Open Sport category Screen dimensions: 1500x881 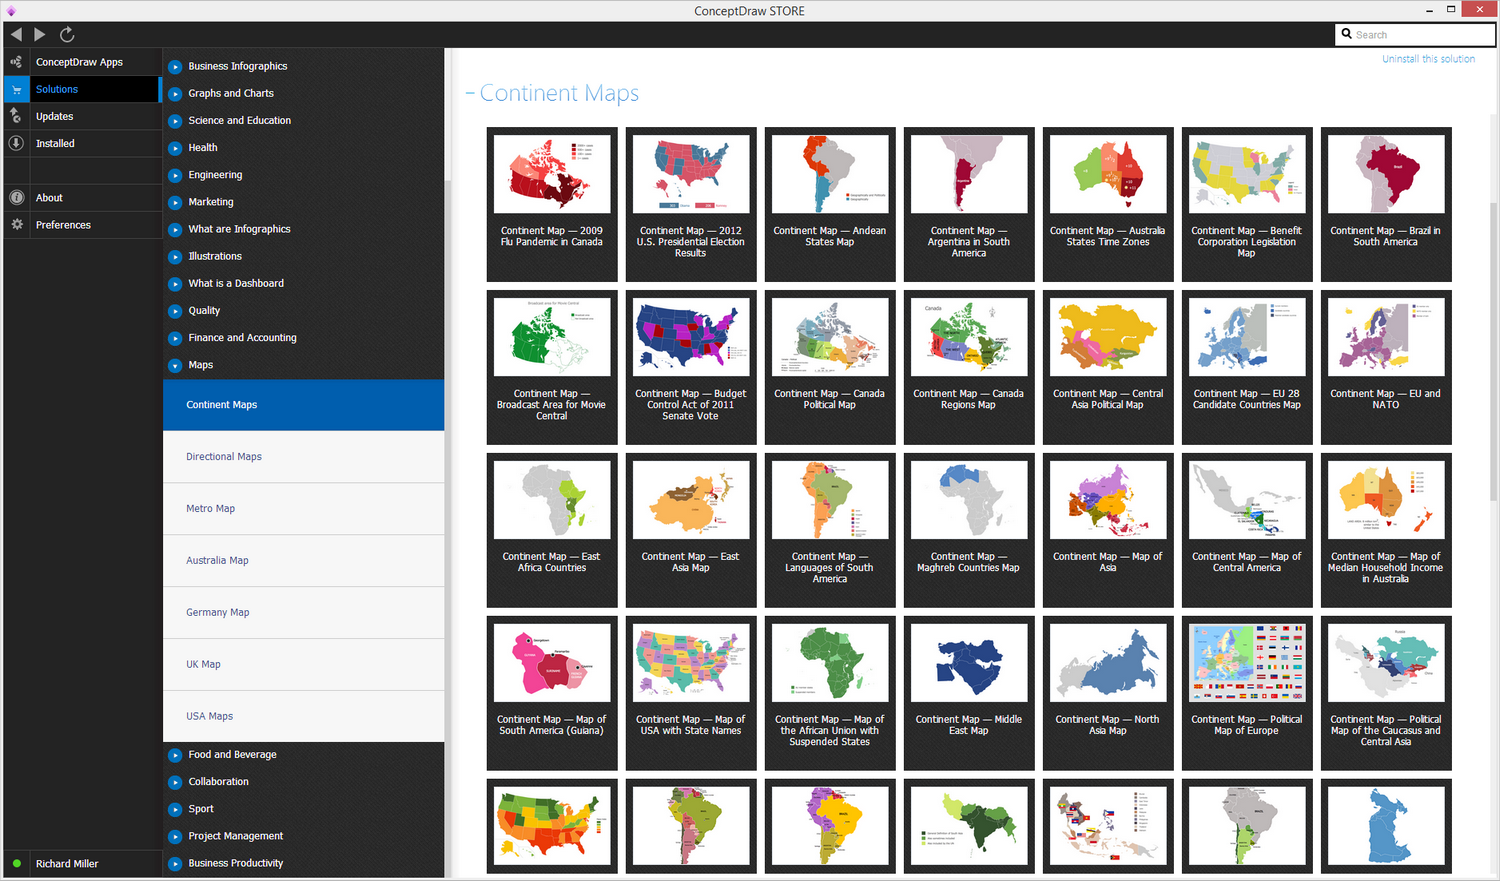pyautogui.click(x=201, y=809)
